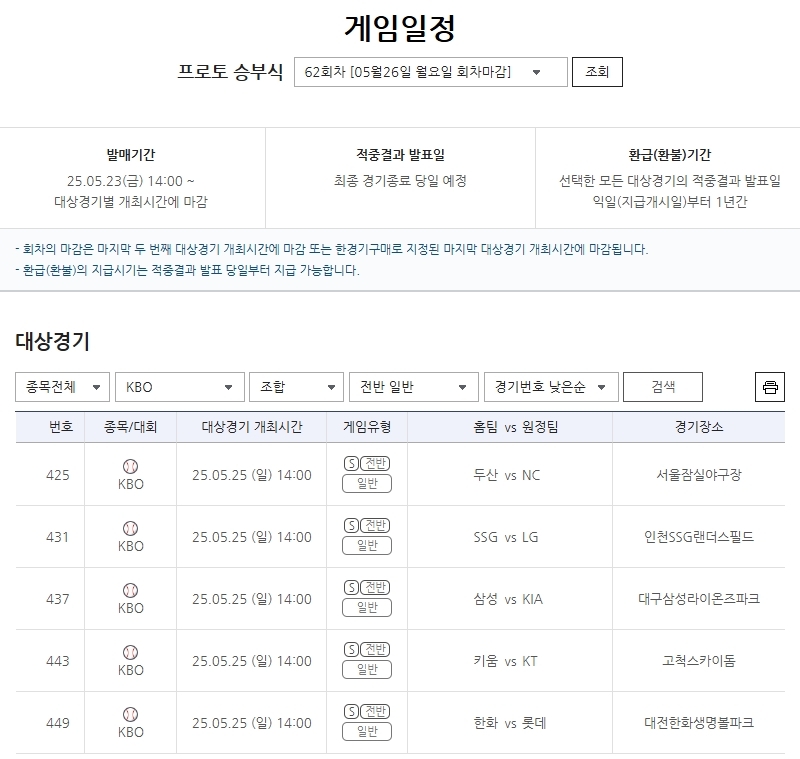Click baseball icon in row 437
800x759 pixels.
pos(130,590)
